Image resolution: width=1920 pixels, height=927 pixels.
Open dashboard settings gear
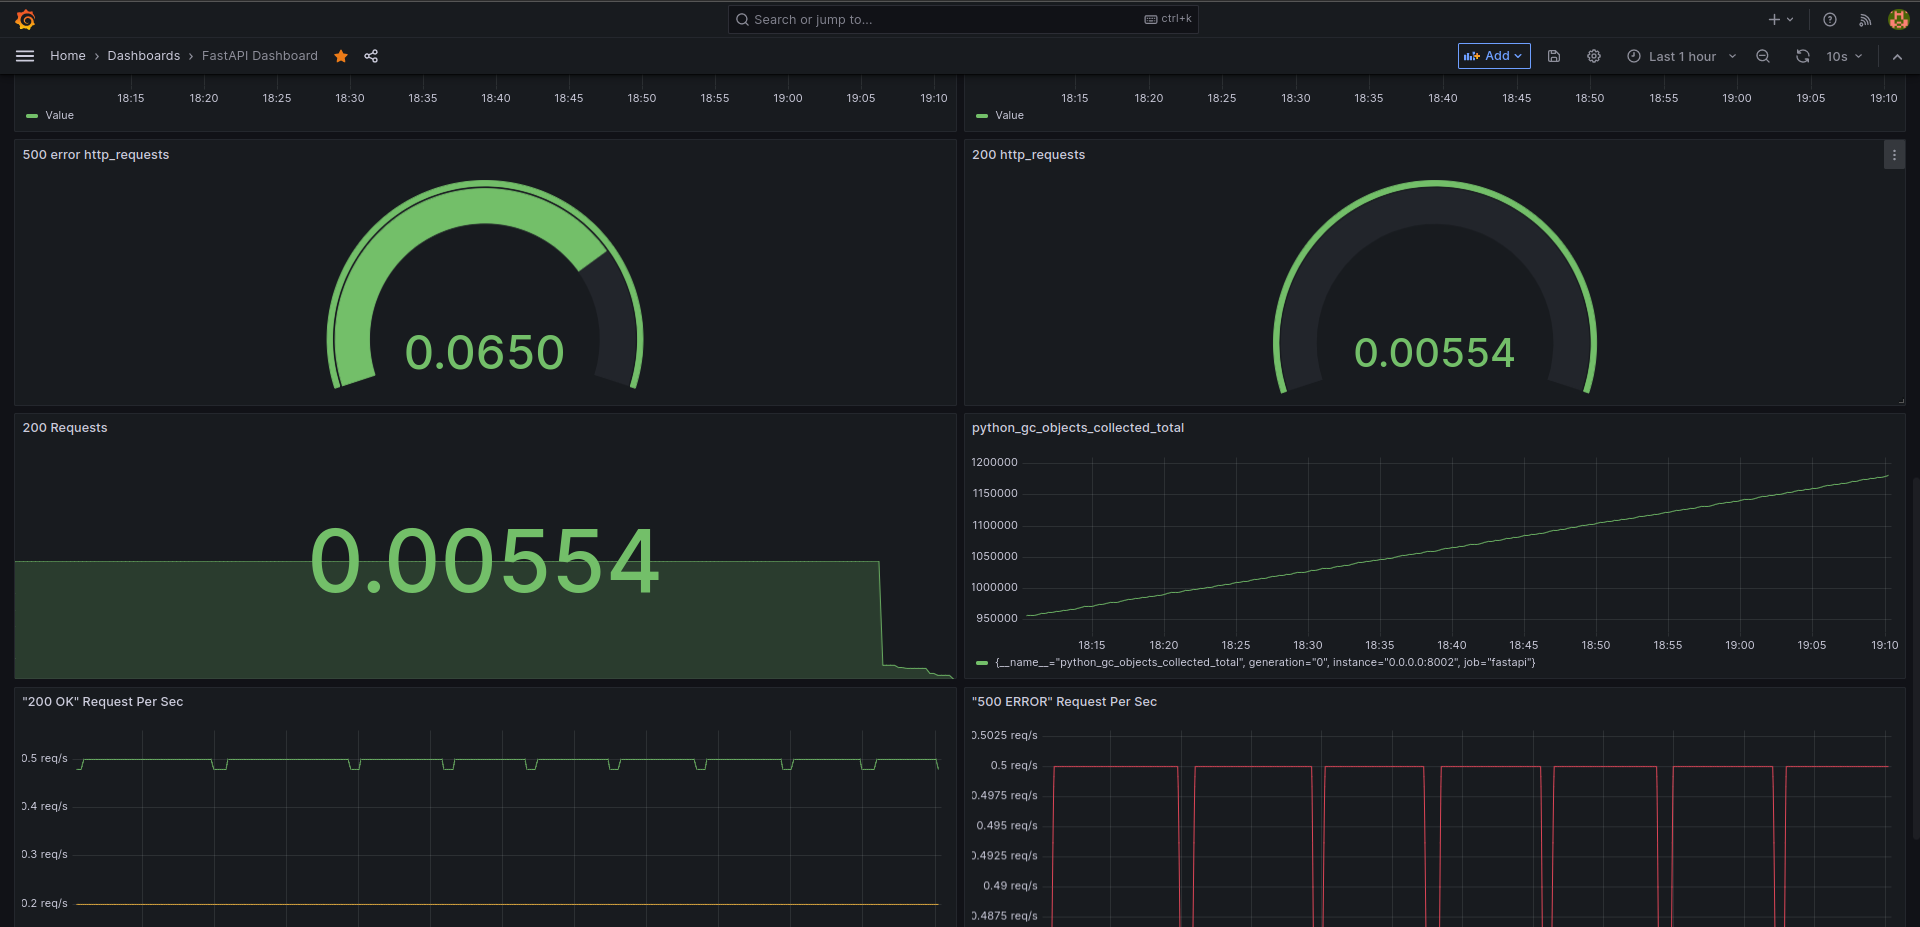click(x=1594, y=56)
